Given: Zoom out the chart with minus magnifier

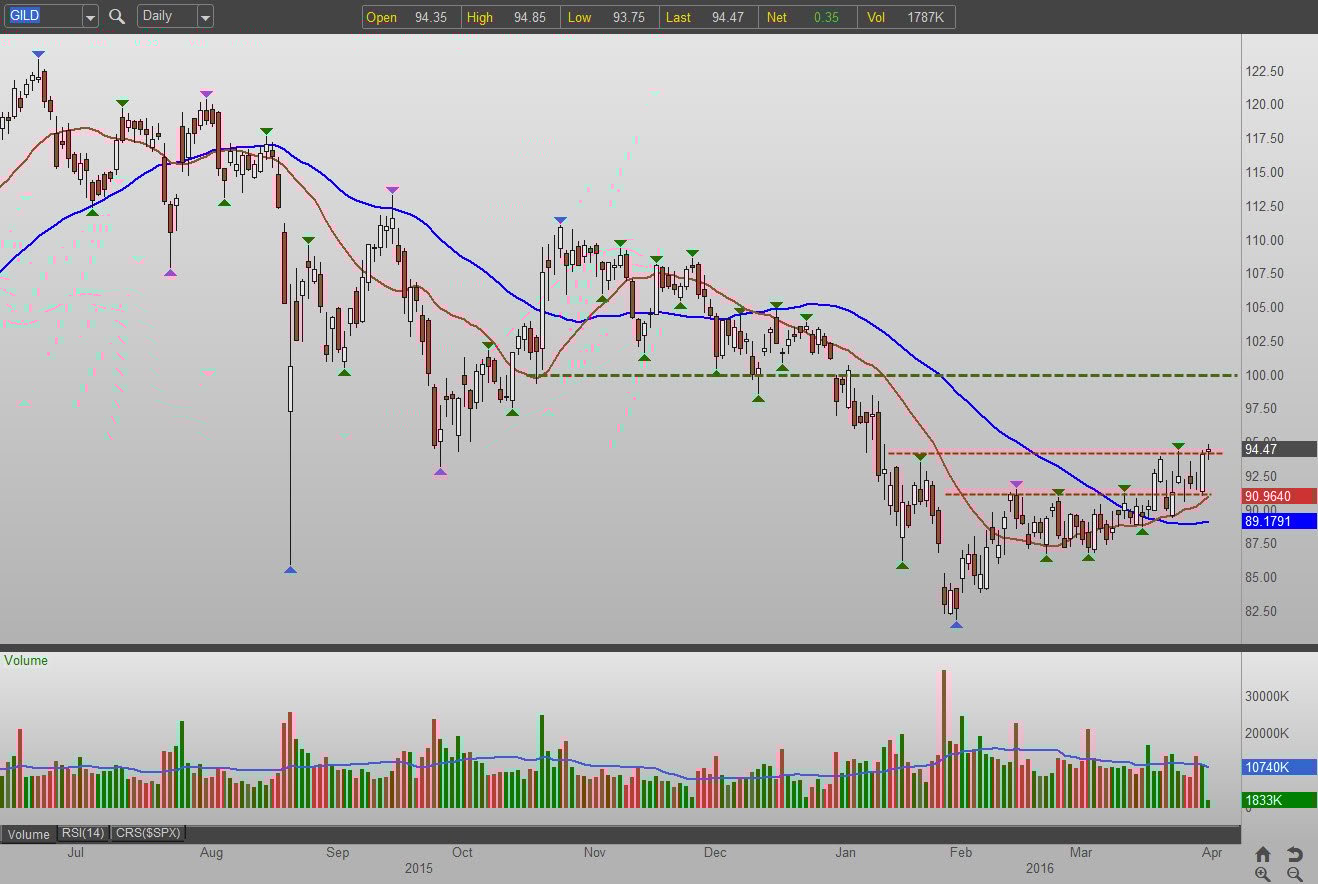Looking at the screenshot, I should tap(1294, 874).
